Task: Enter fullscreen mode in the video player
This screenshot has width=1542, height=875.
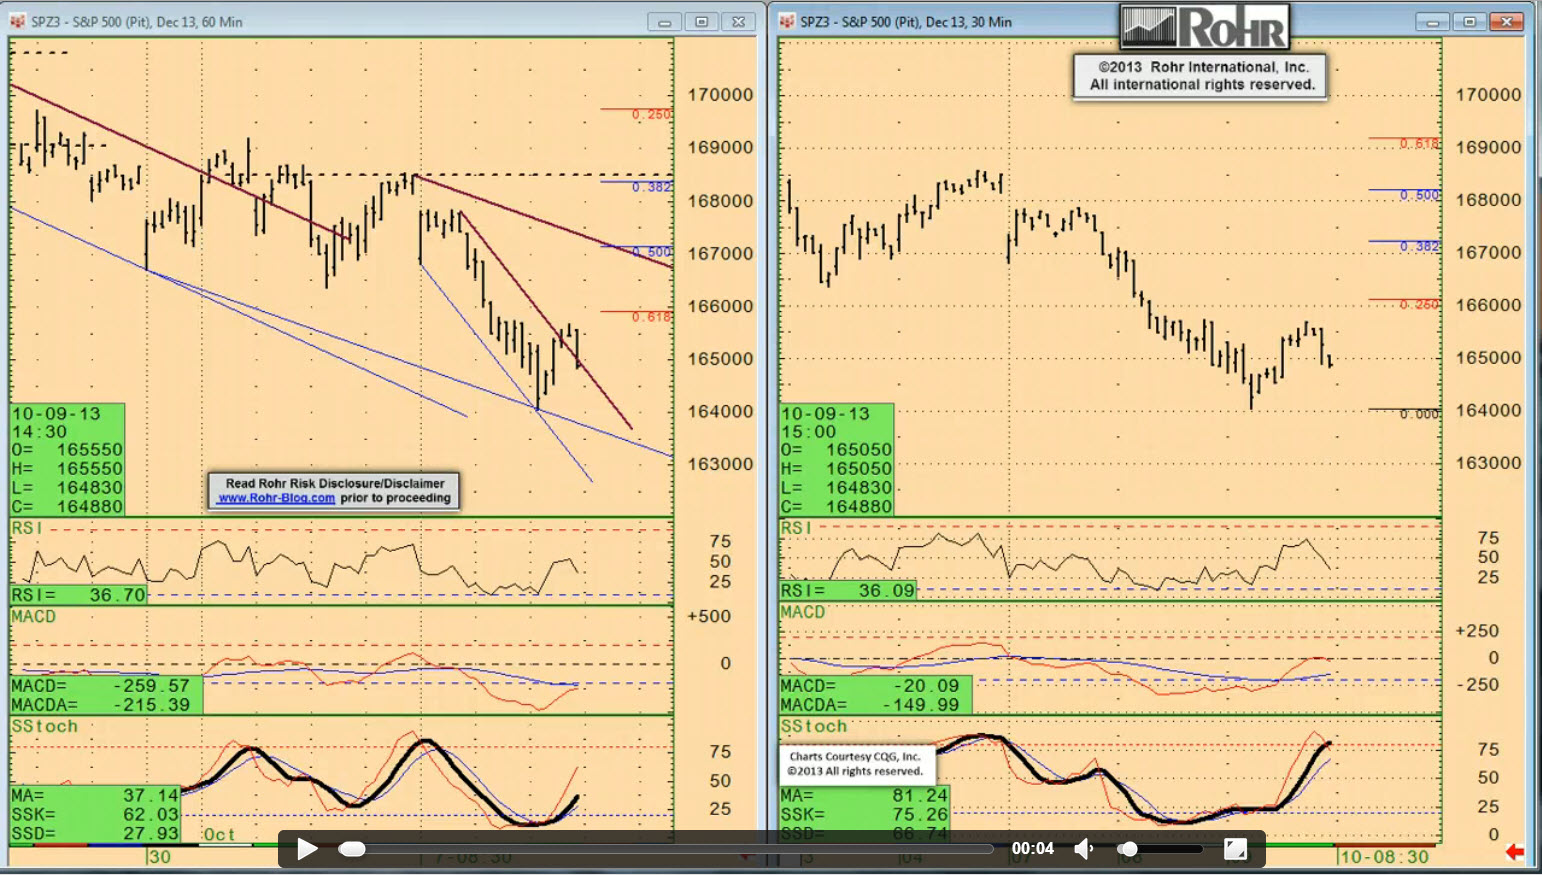Action: pos(1235,849)
